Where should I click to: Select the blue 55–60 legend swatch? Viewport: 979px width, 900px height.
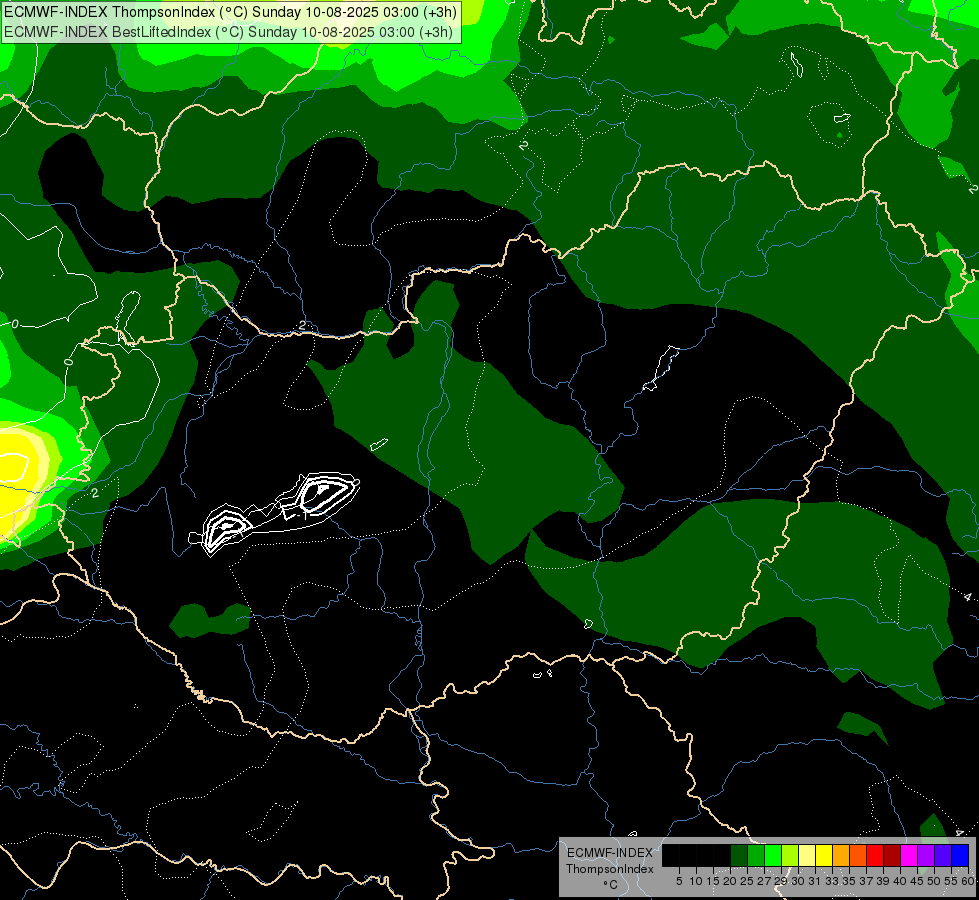[960, 855]
